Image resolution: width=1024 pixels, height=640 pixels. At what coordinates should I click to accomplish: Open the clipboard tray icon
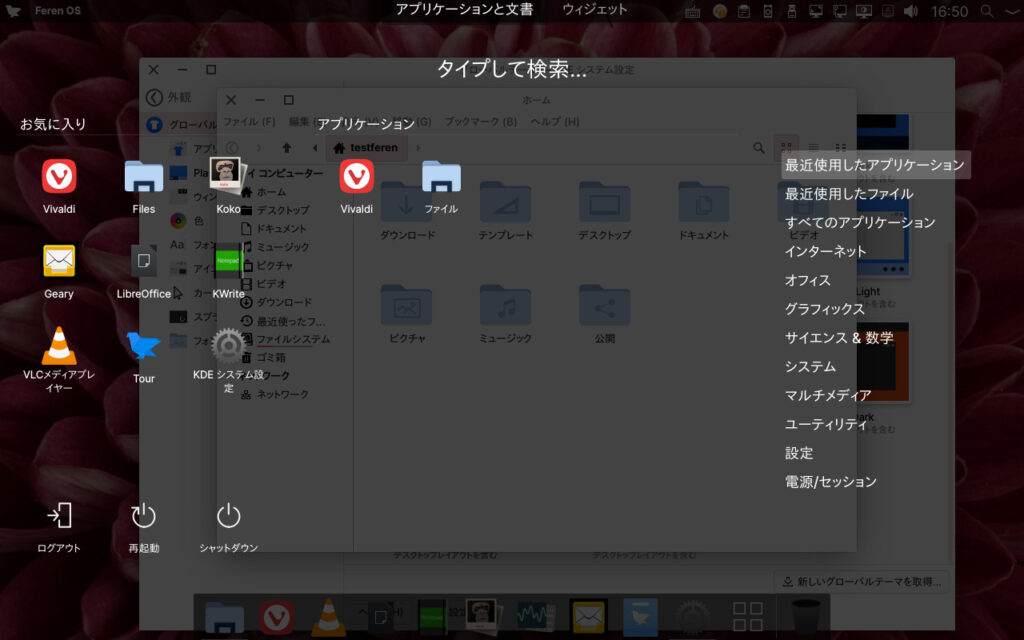[x=744, y=11]
